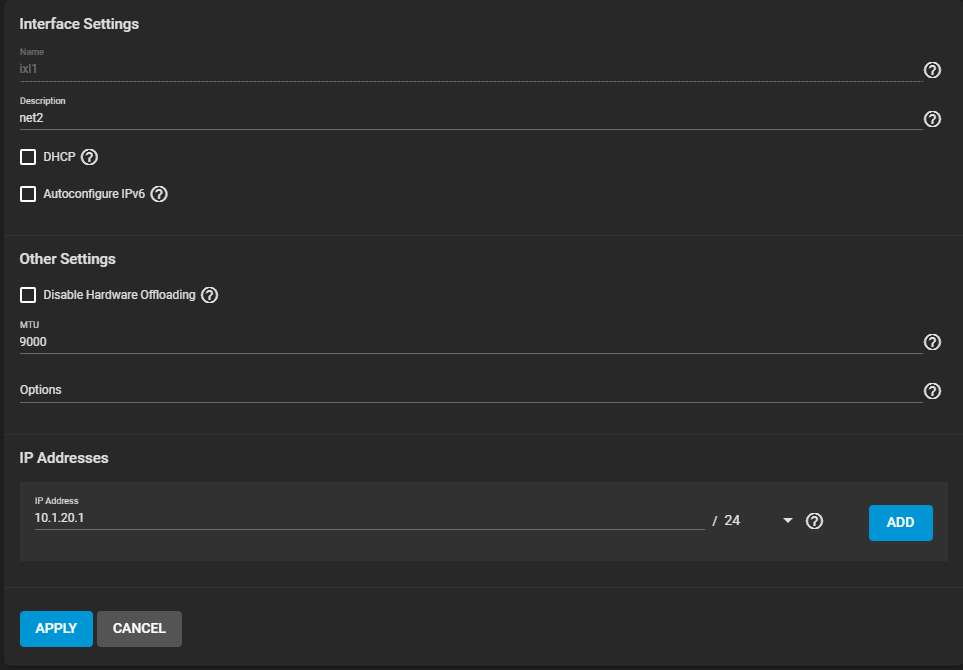Open help icon for Description field
Viewport: 963px width, 670px height.
932,119
